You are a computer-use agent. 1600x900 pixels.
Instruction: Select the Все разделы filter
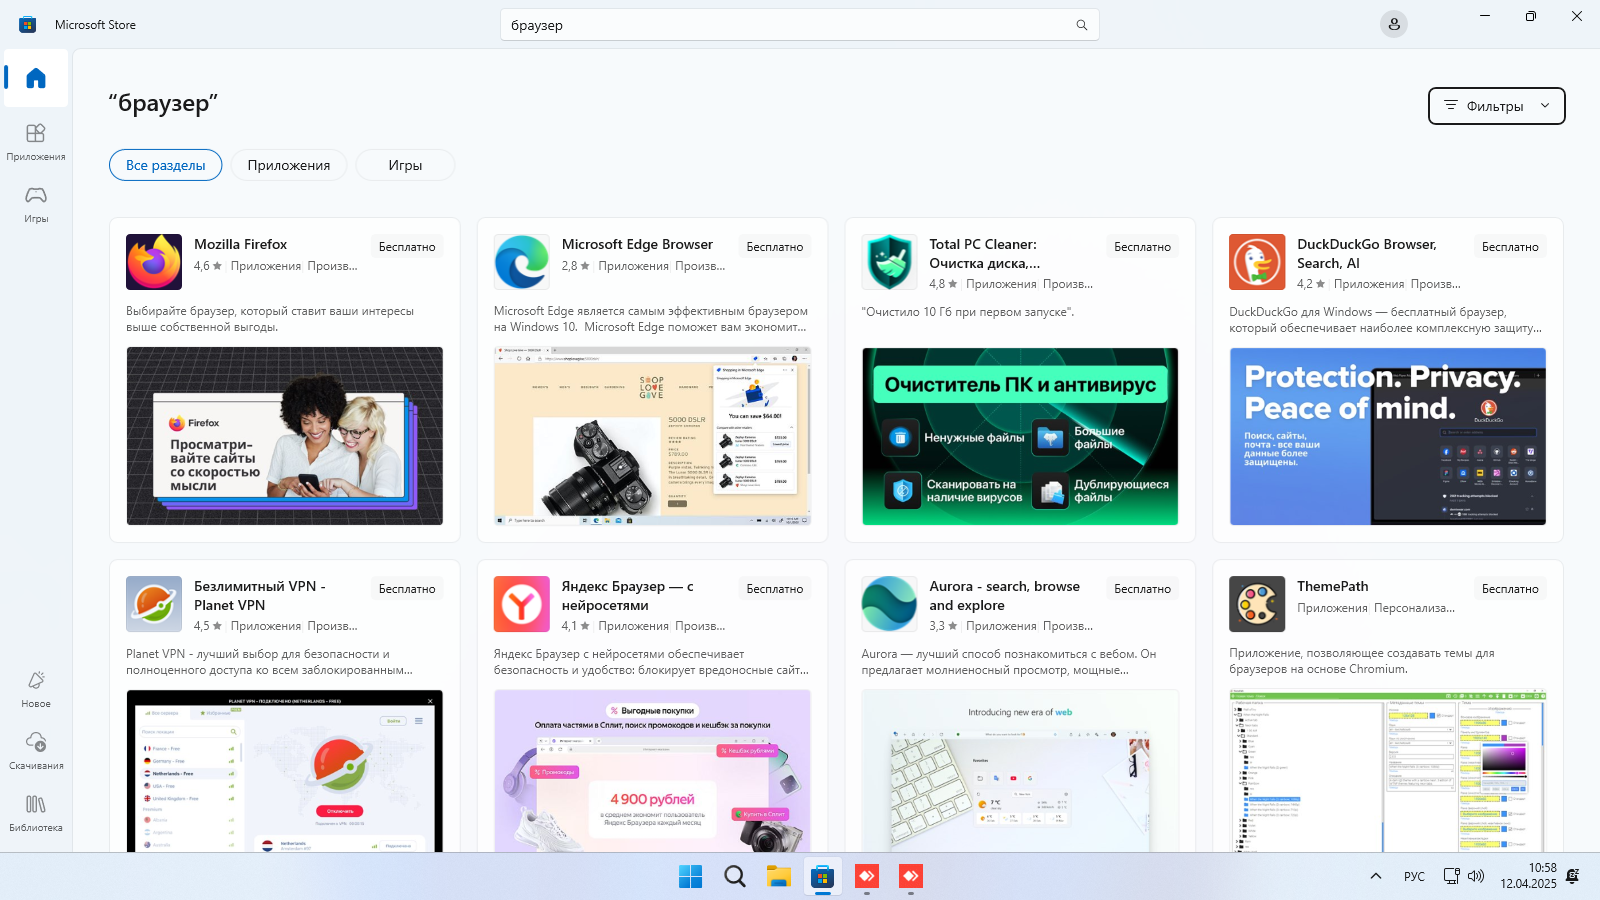pyautogui.click(x=165, y=165)
